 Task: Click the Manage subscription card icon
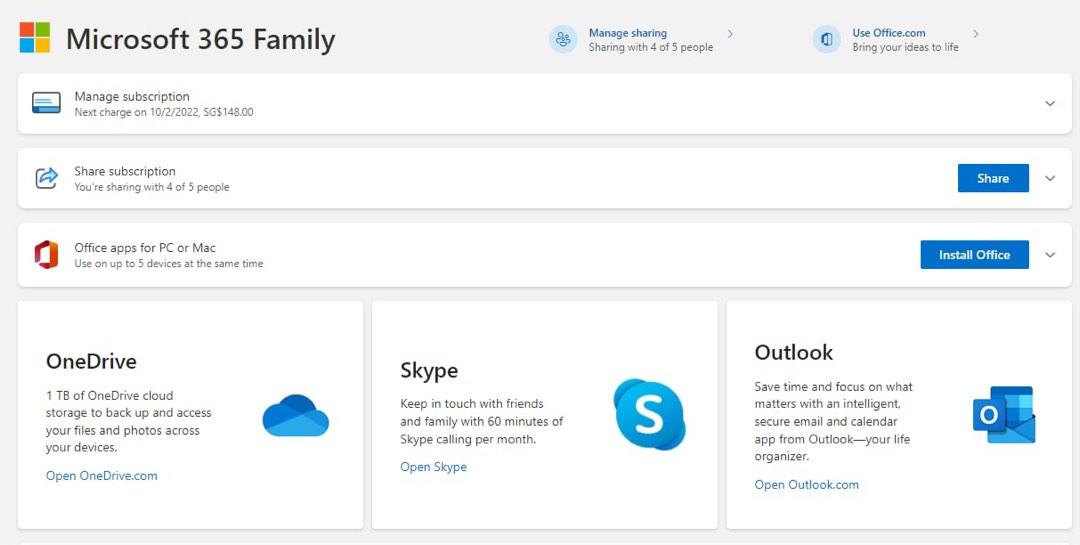tap(46, 103)
